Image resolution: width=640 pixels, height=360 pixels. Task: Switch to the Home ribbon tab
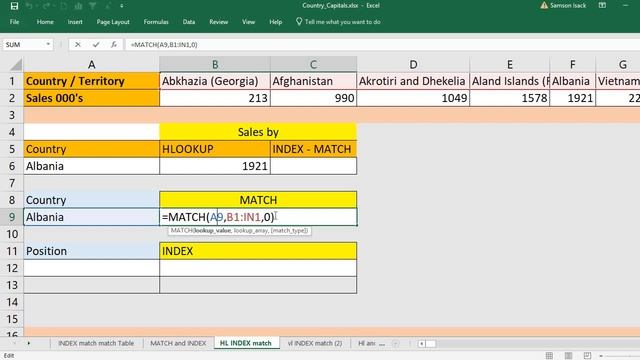tap(45, 22)
